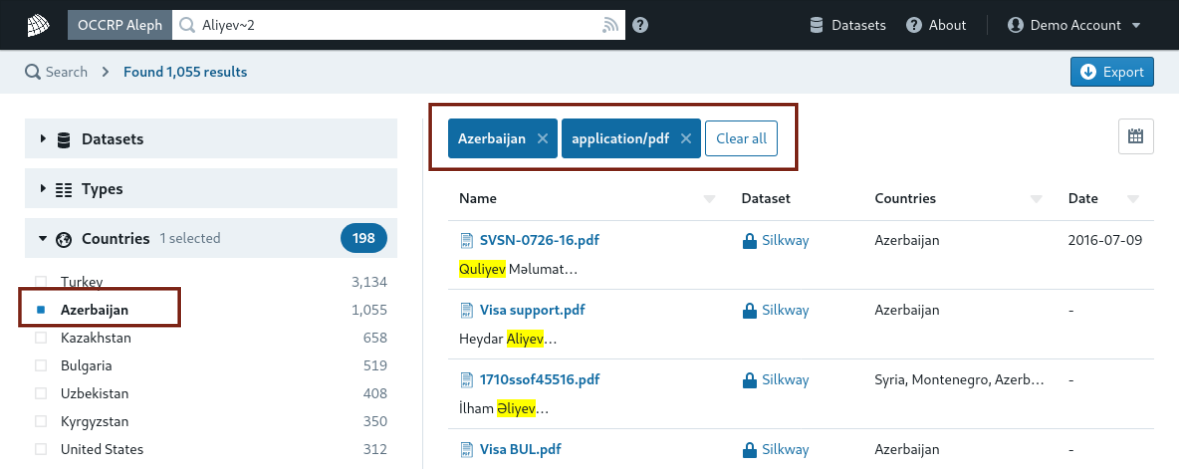Viewport: 1179px width, 469px height.
Task: Collapse the Countries facet panel
Action: tap(211, 238)
